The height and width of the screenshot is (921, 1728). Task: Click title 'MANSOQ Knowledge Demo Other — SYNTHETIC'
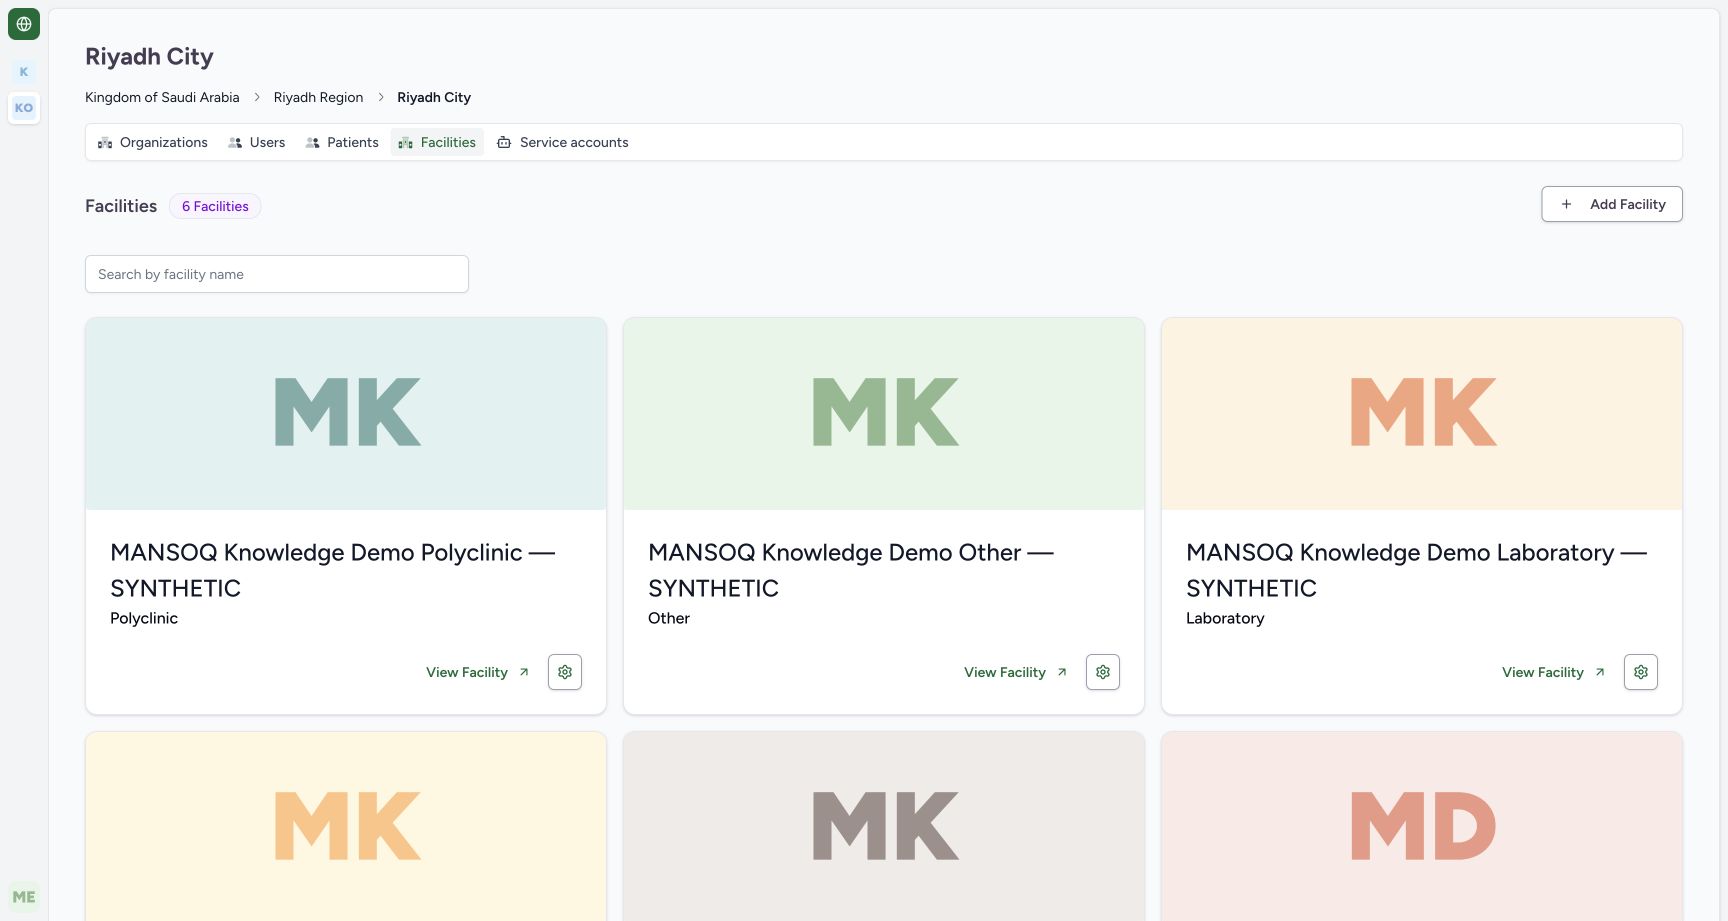851,570
